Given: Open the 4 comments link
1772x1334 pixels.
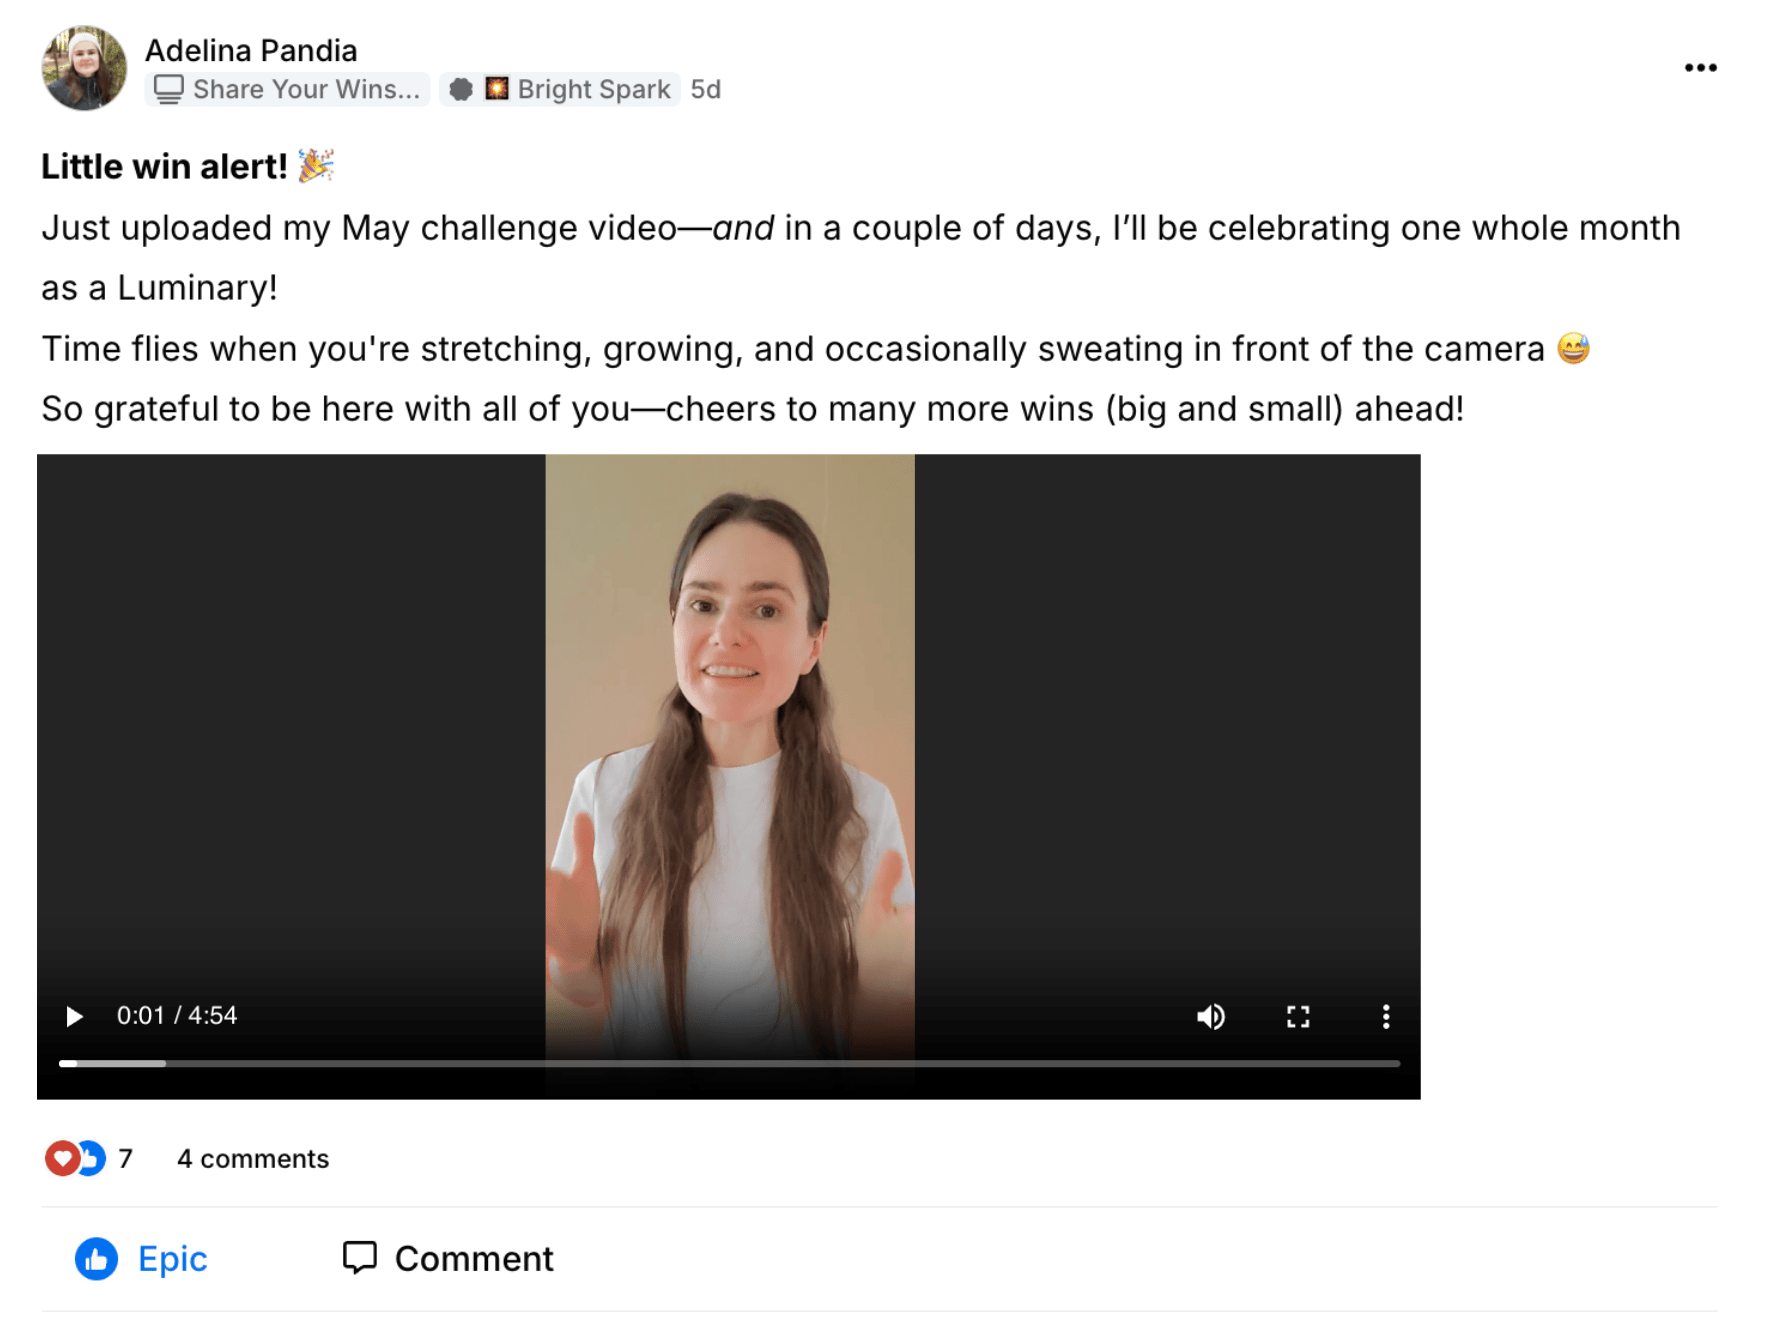Looking at the screenshot, I should click(253, 1158).
